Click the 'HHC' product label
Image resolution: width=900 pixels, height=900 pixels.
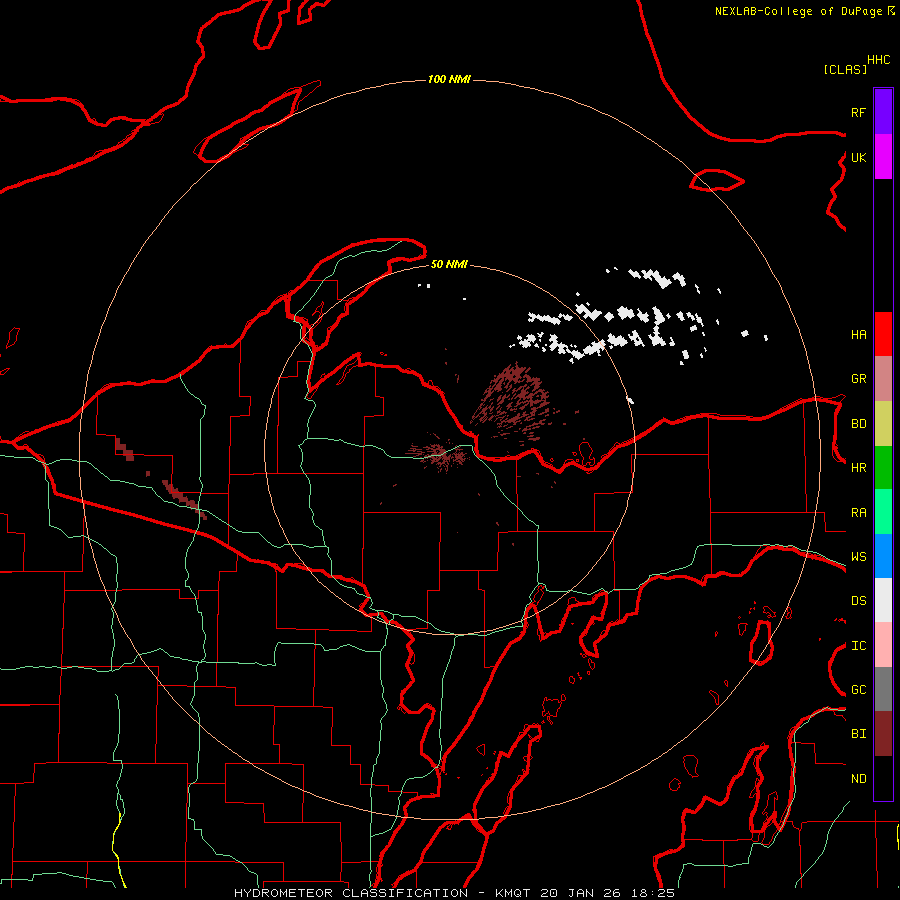point(878,60)
